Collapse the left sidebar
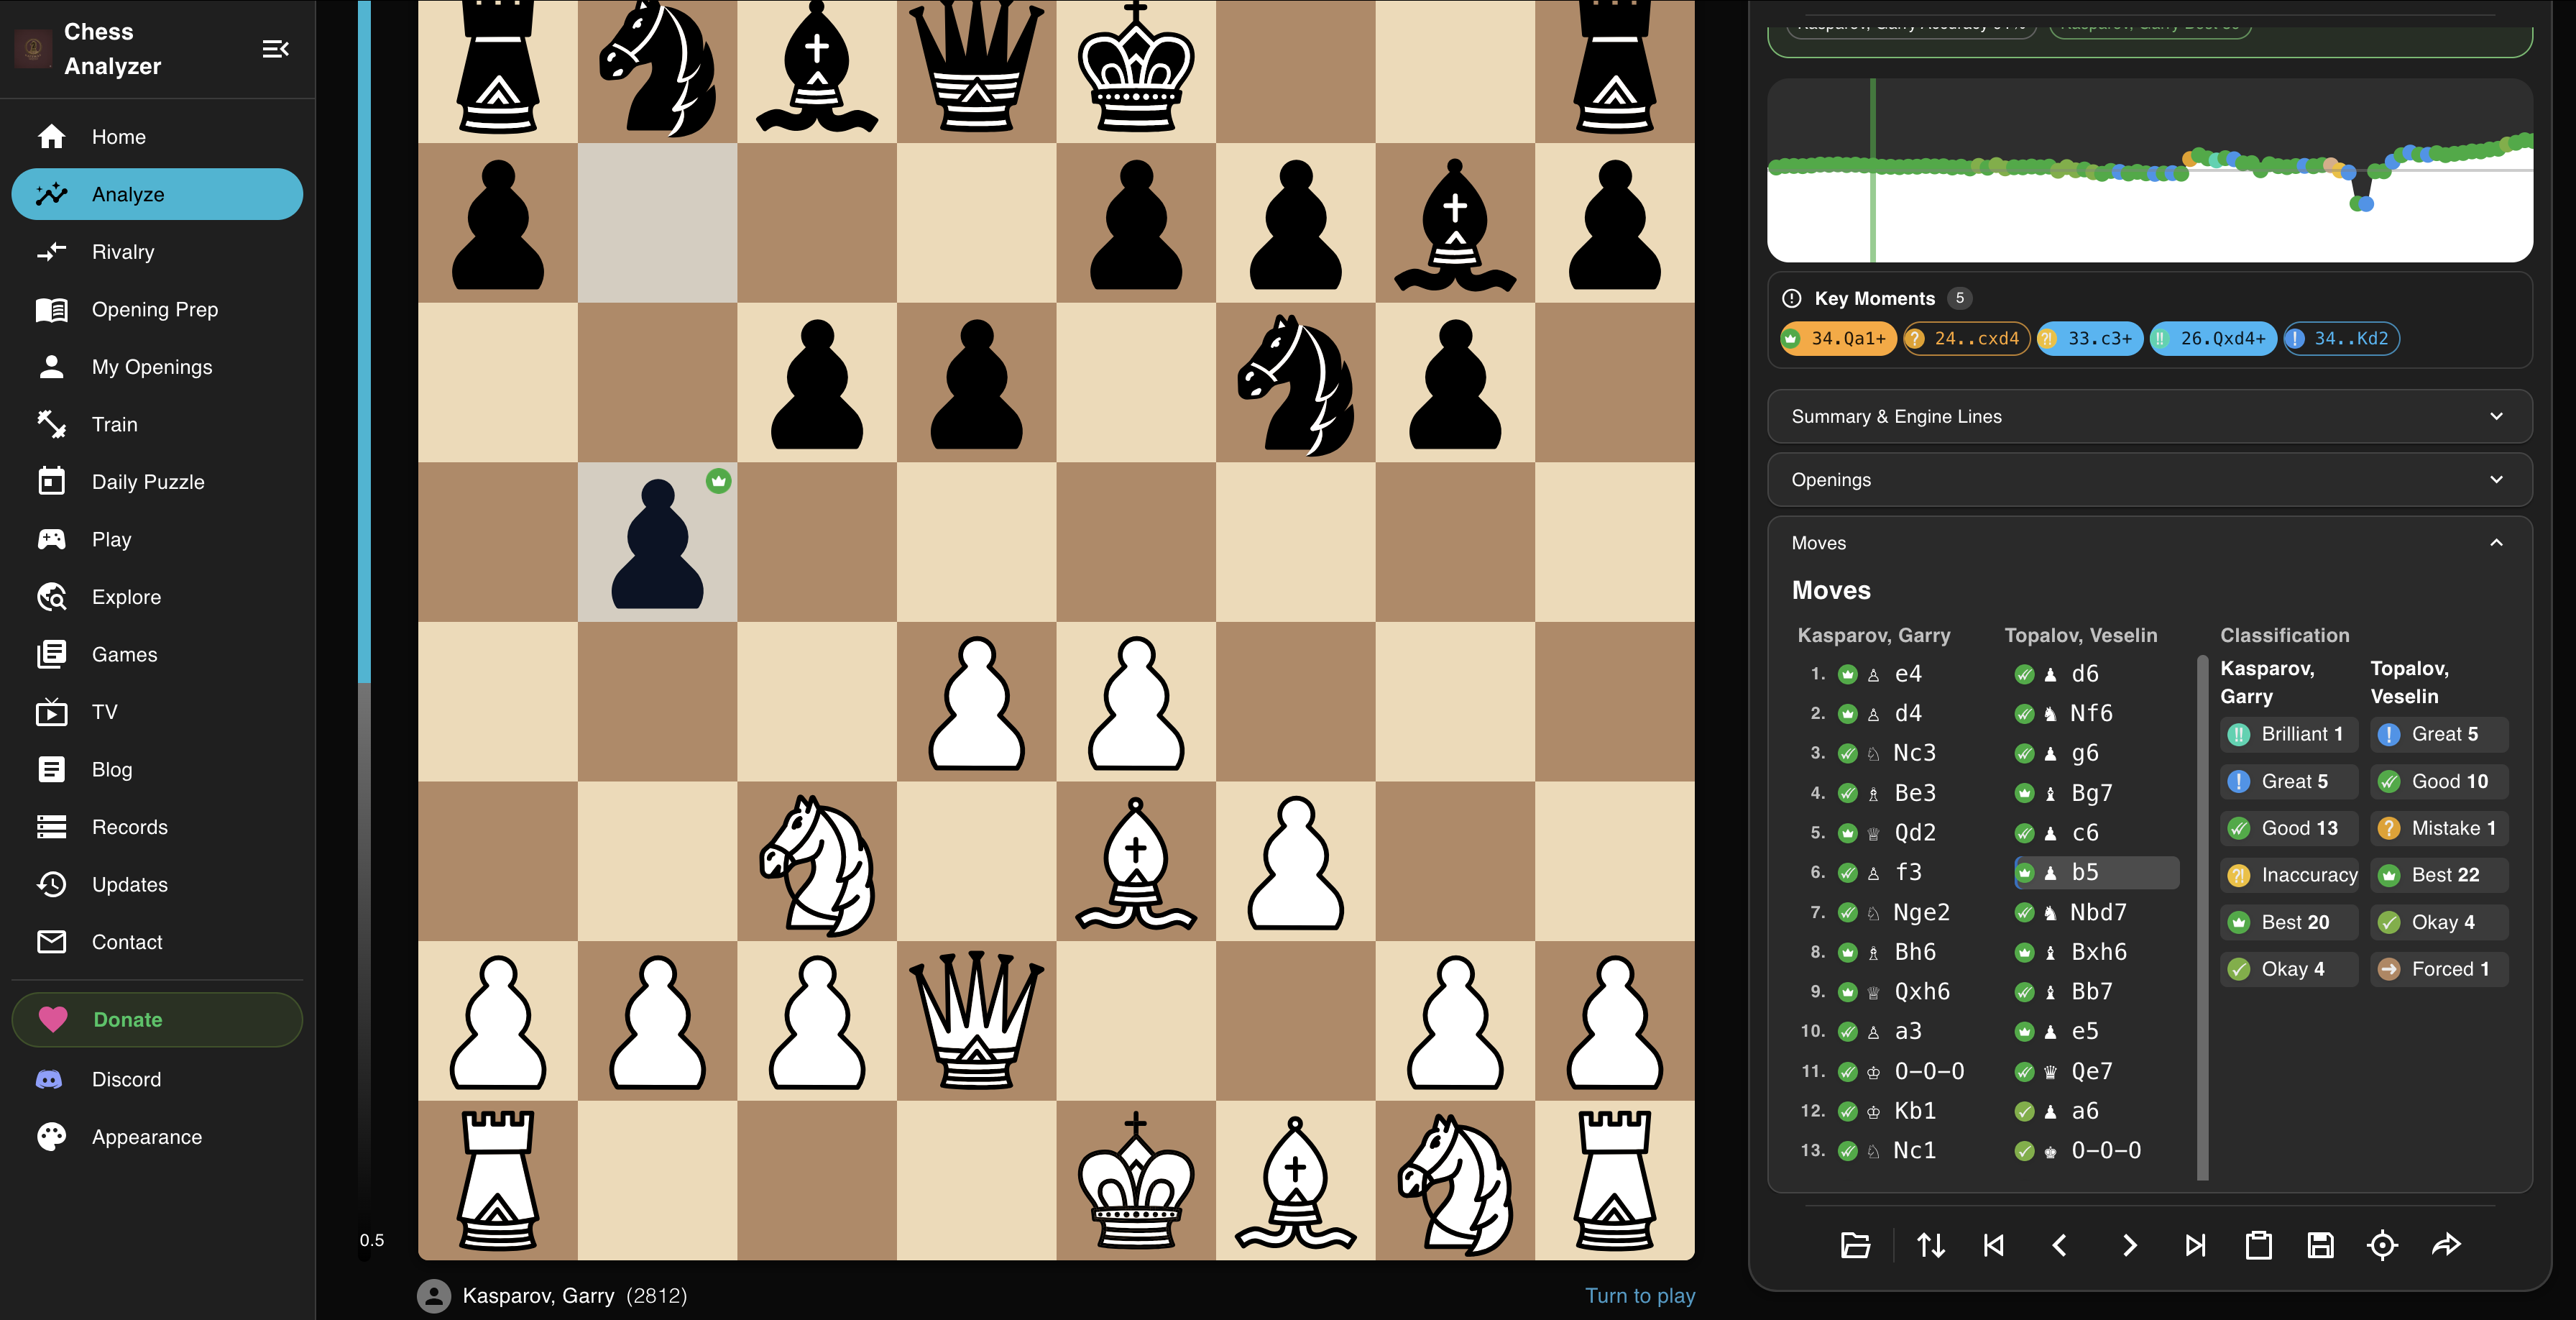 tap(276, 48)
